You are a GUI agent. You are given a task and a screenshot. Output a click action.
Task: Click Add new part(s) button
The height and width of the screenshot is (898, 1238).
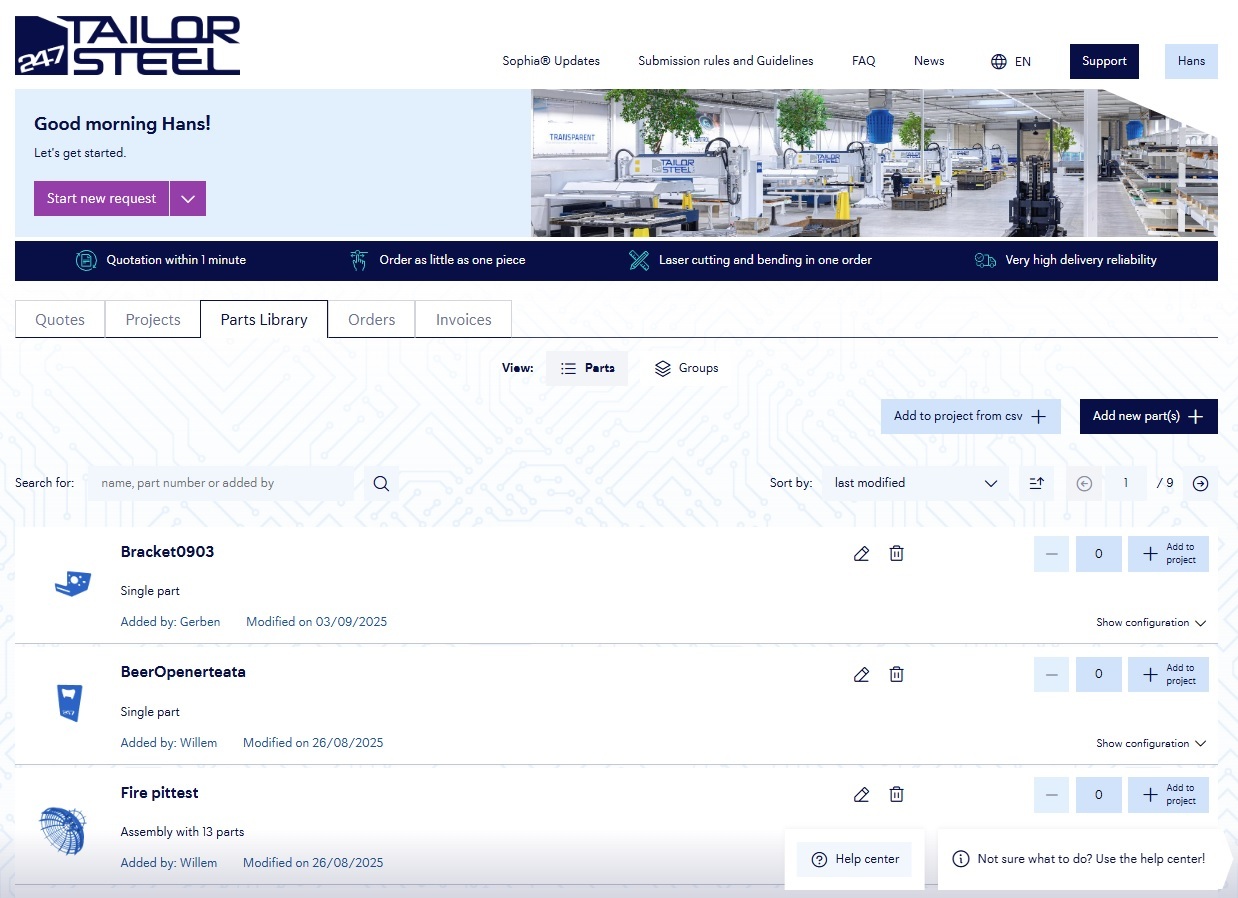point(1148,416)
